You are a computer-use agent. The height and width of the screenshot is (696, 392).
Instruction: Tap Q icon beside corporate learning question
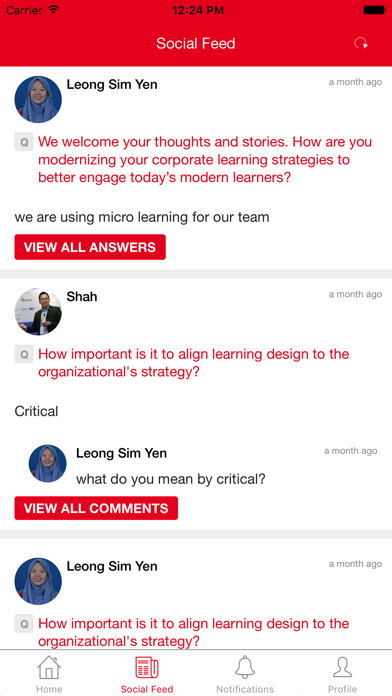(24, 142)
